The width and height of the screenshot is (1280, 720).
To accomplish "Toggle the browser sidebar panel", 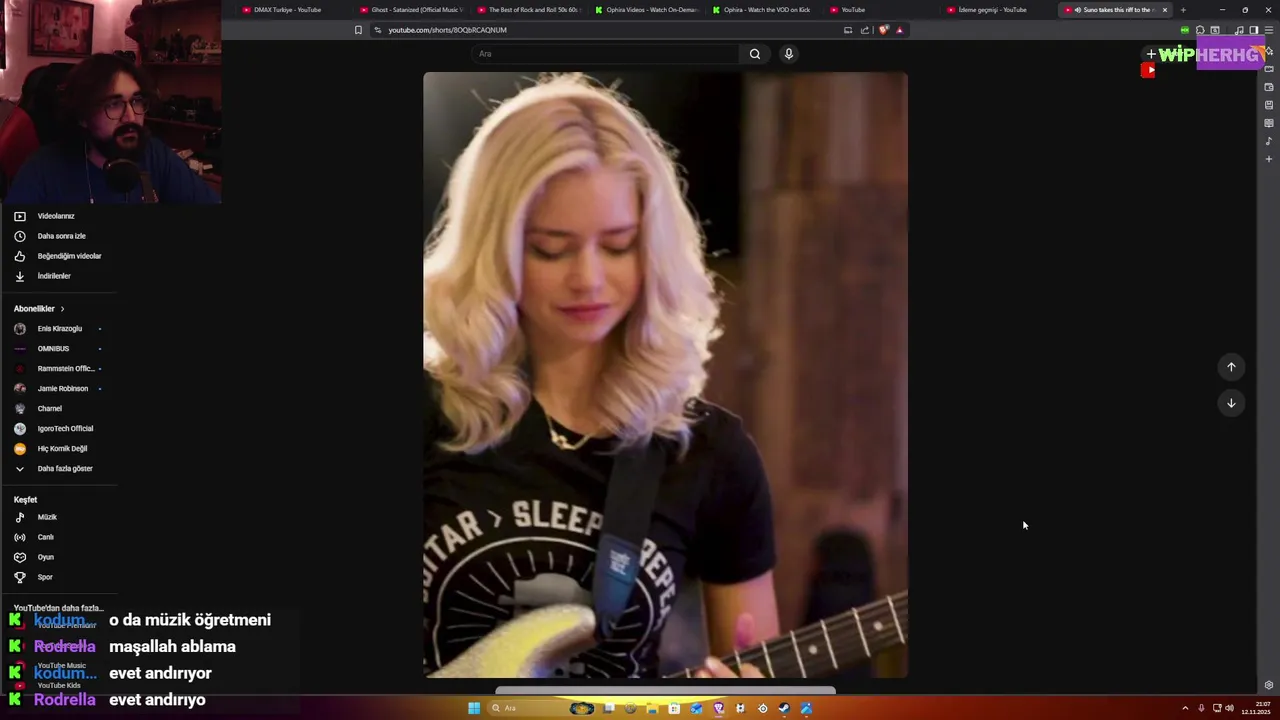I will (x=1254, y=30).
